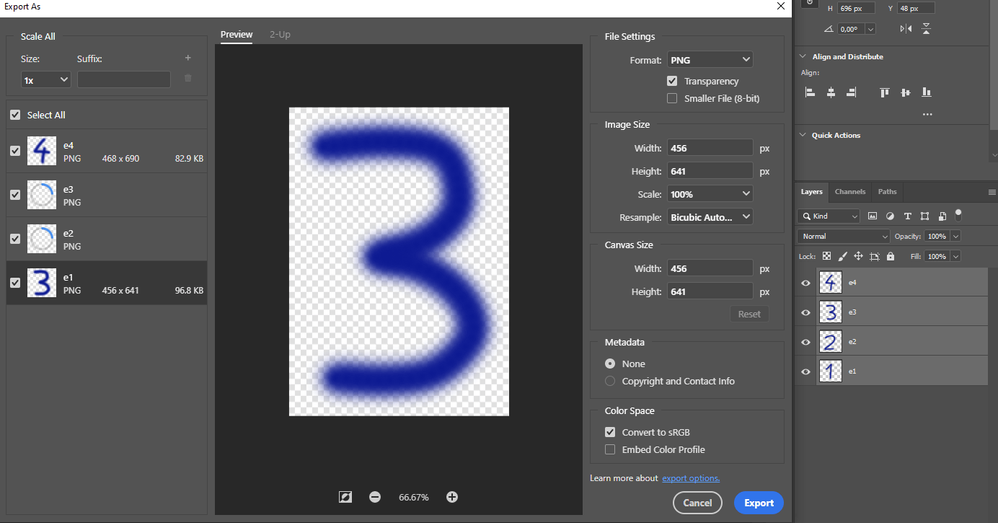Open the export options link
998x523 pixels.
click(x=691, y=478)
